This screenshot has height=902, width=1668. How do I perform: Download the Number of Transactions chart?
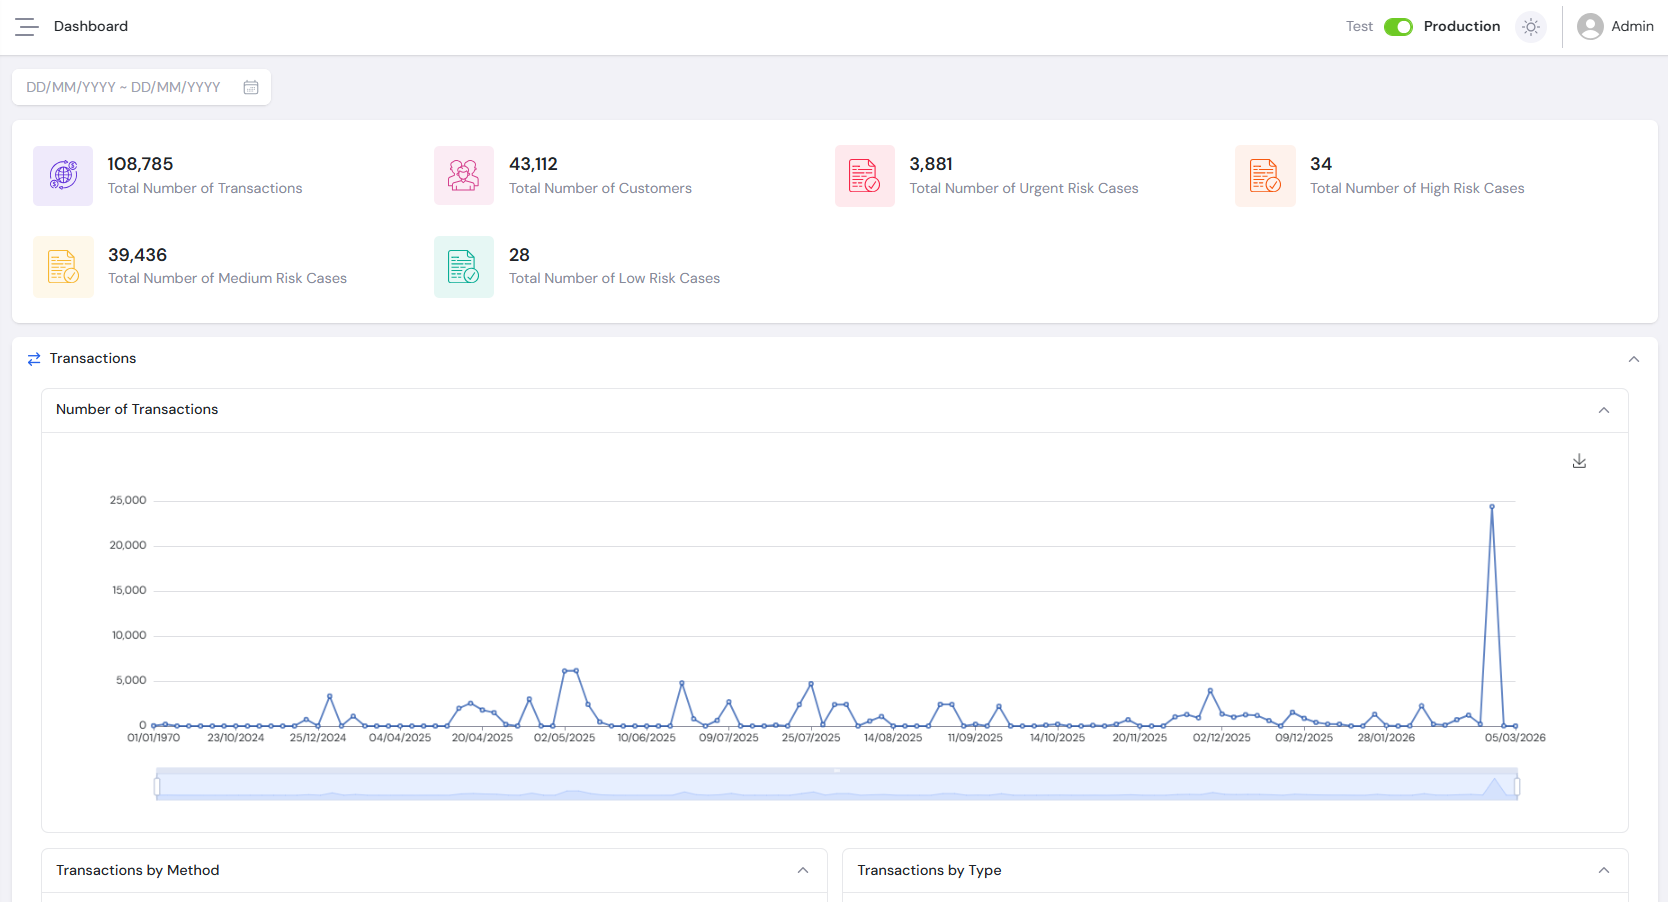1579,461
